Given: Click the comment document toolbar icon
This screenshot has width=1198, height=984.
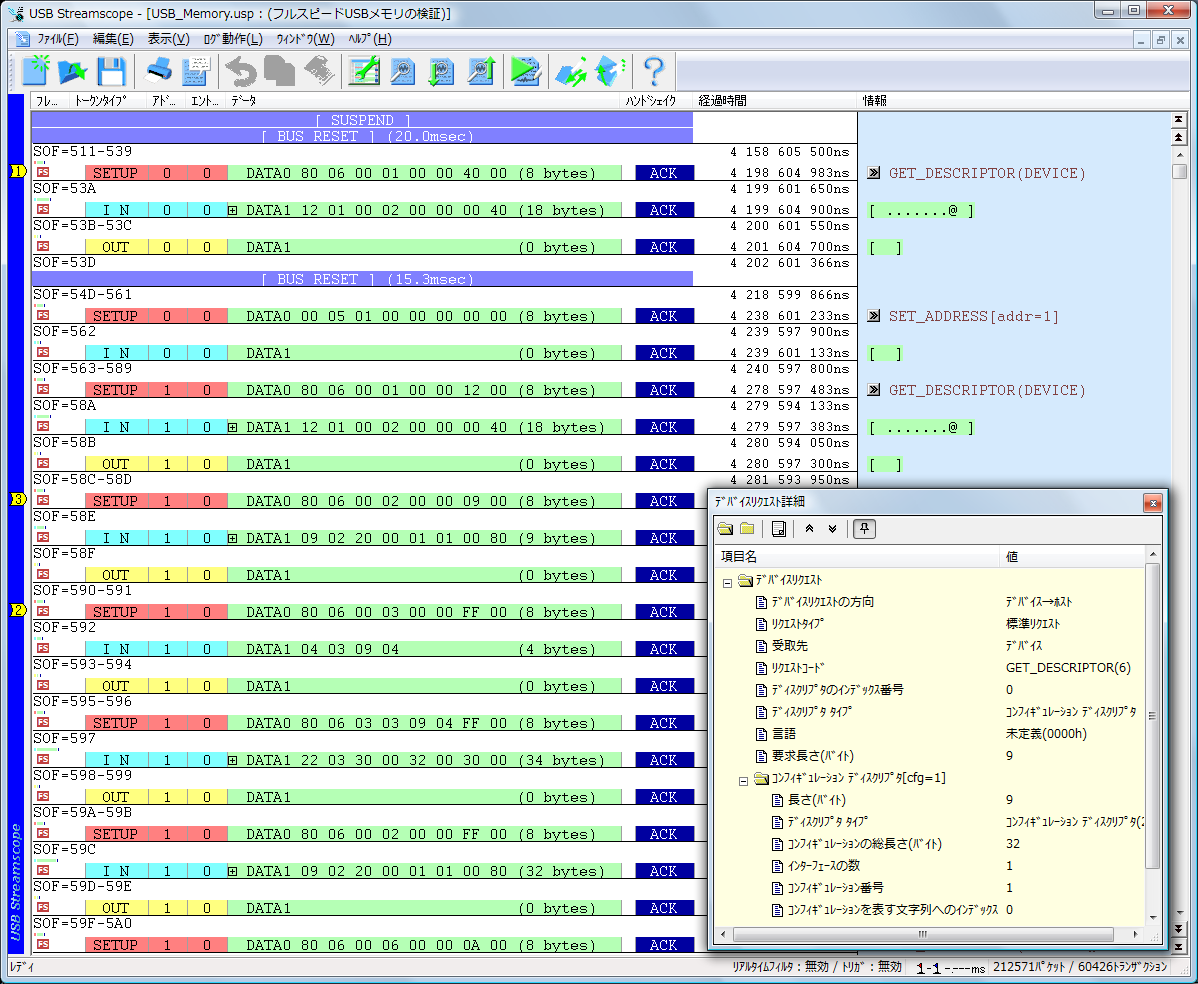Looking at the screenshot, I should pos(196,71).
